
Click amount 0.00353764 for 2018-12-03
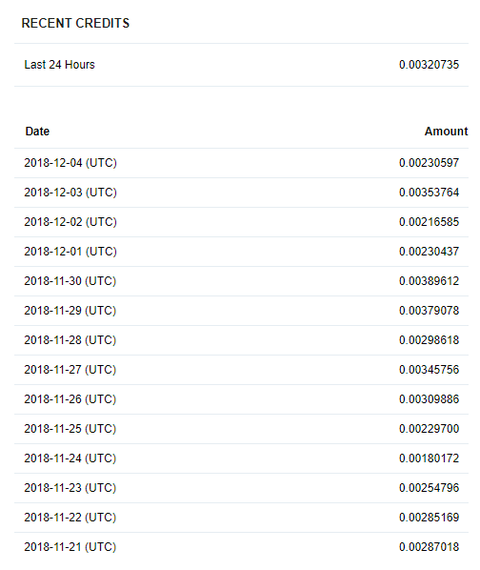point(429,192)
